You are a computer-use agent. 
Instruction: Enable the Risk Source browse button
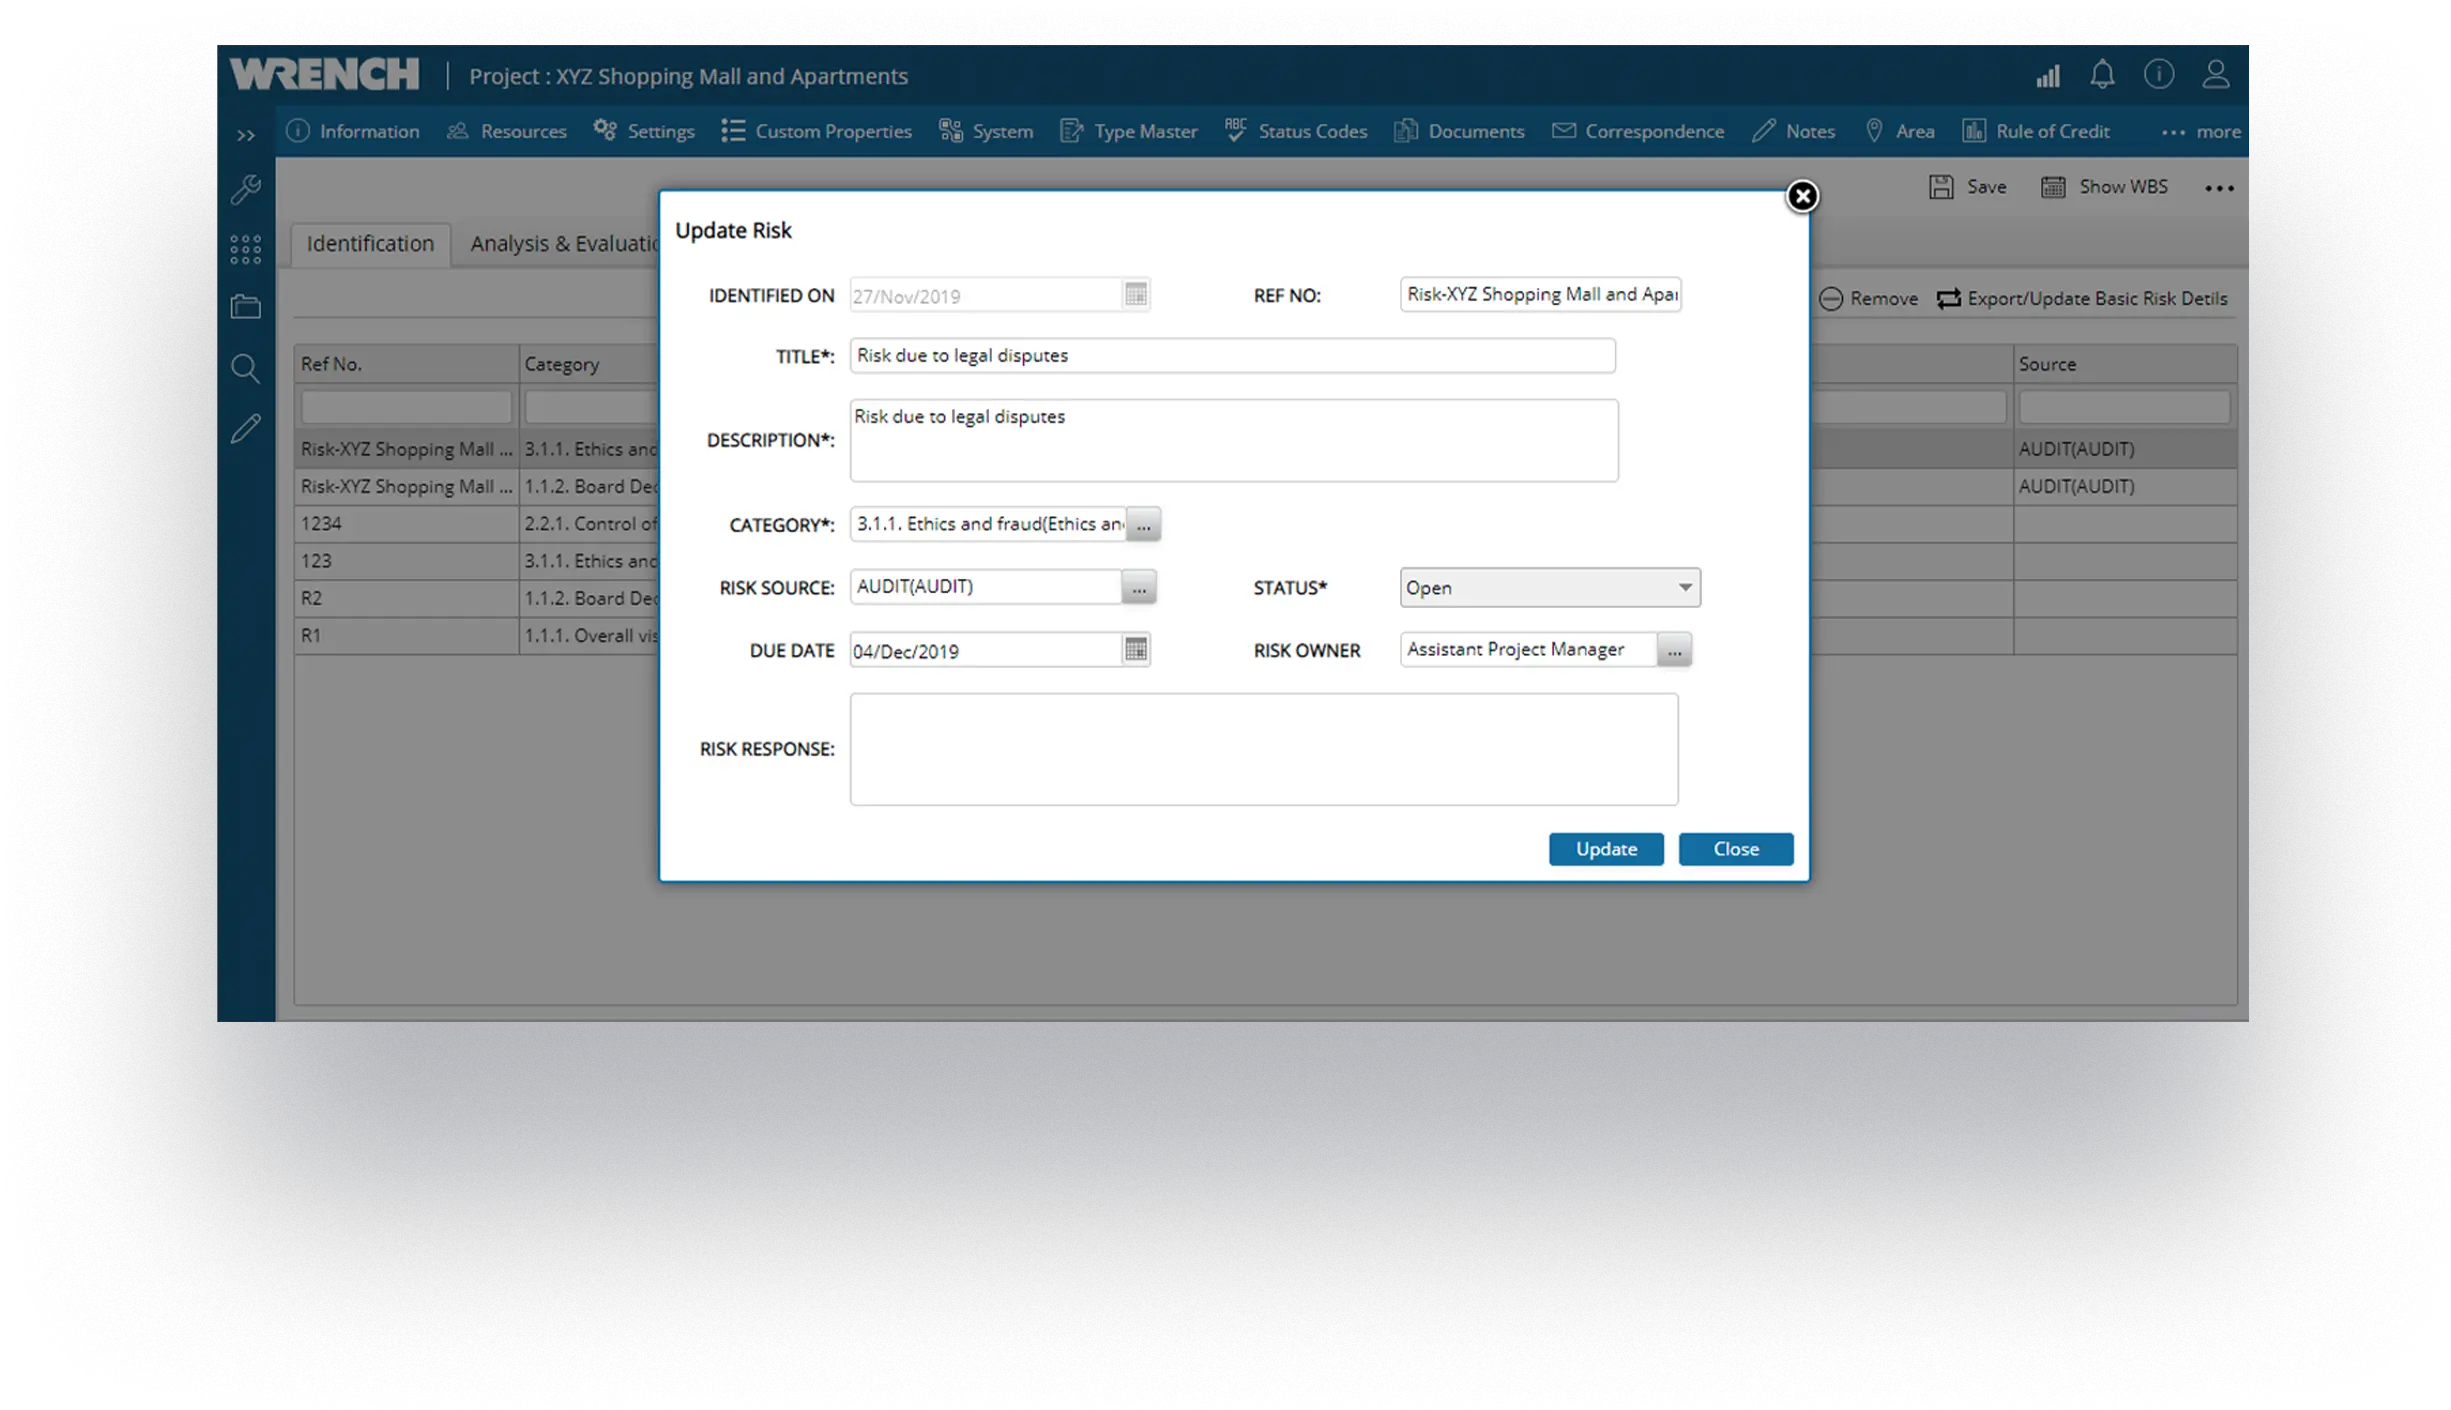[1138, 586]
